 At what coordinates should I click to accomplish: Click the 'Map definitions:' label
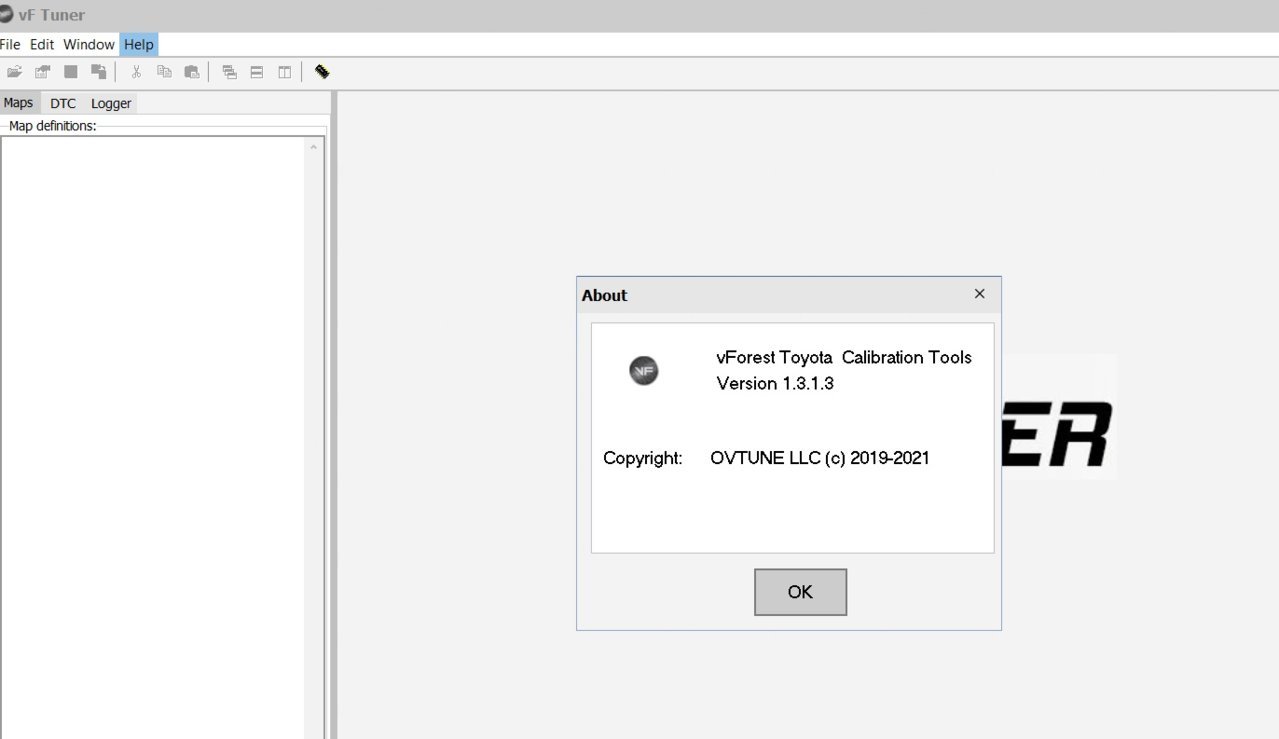tap(53, 126)
